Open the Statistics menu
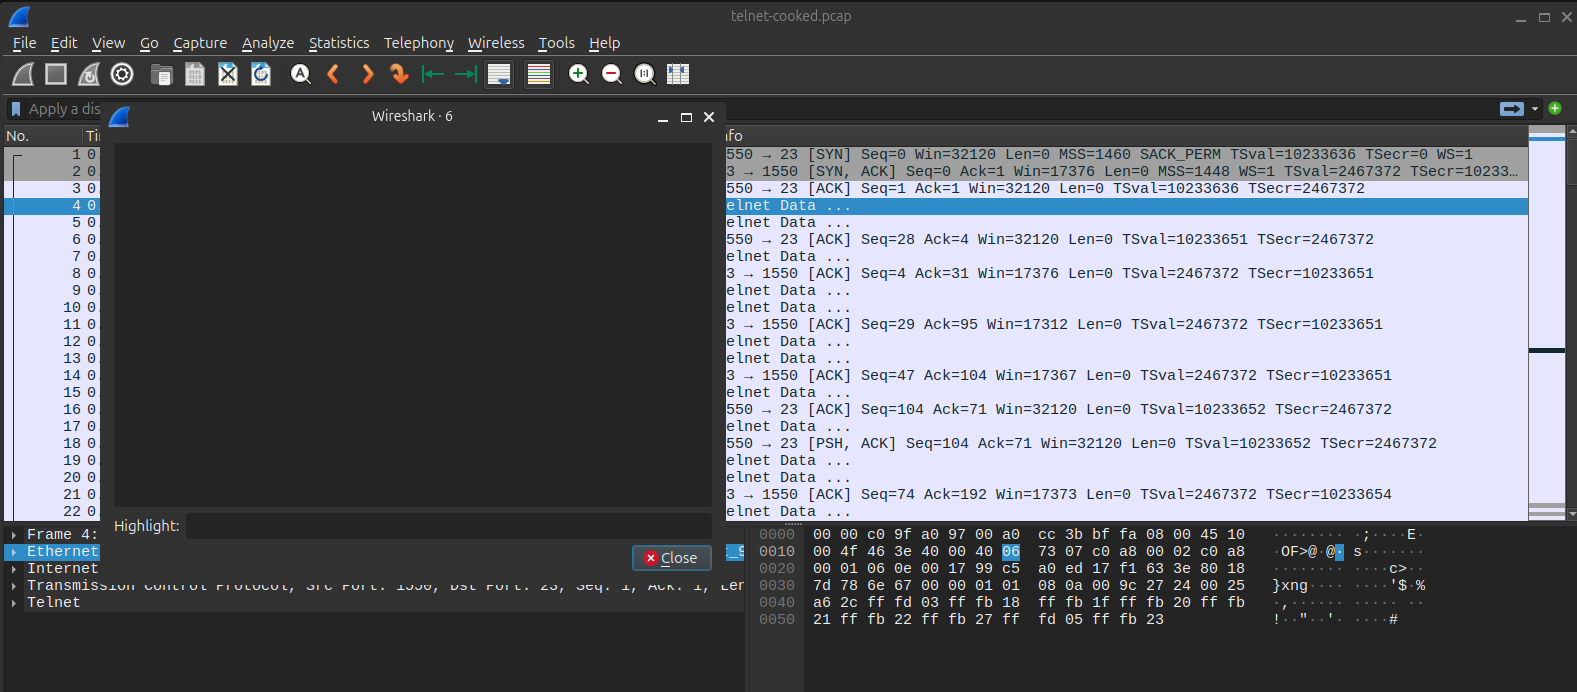 [338, 43]
